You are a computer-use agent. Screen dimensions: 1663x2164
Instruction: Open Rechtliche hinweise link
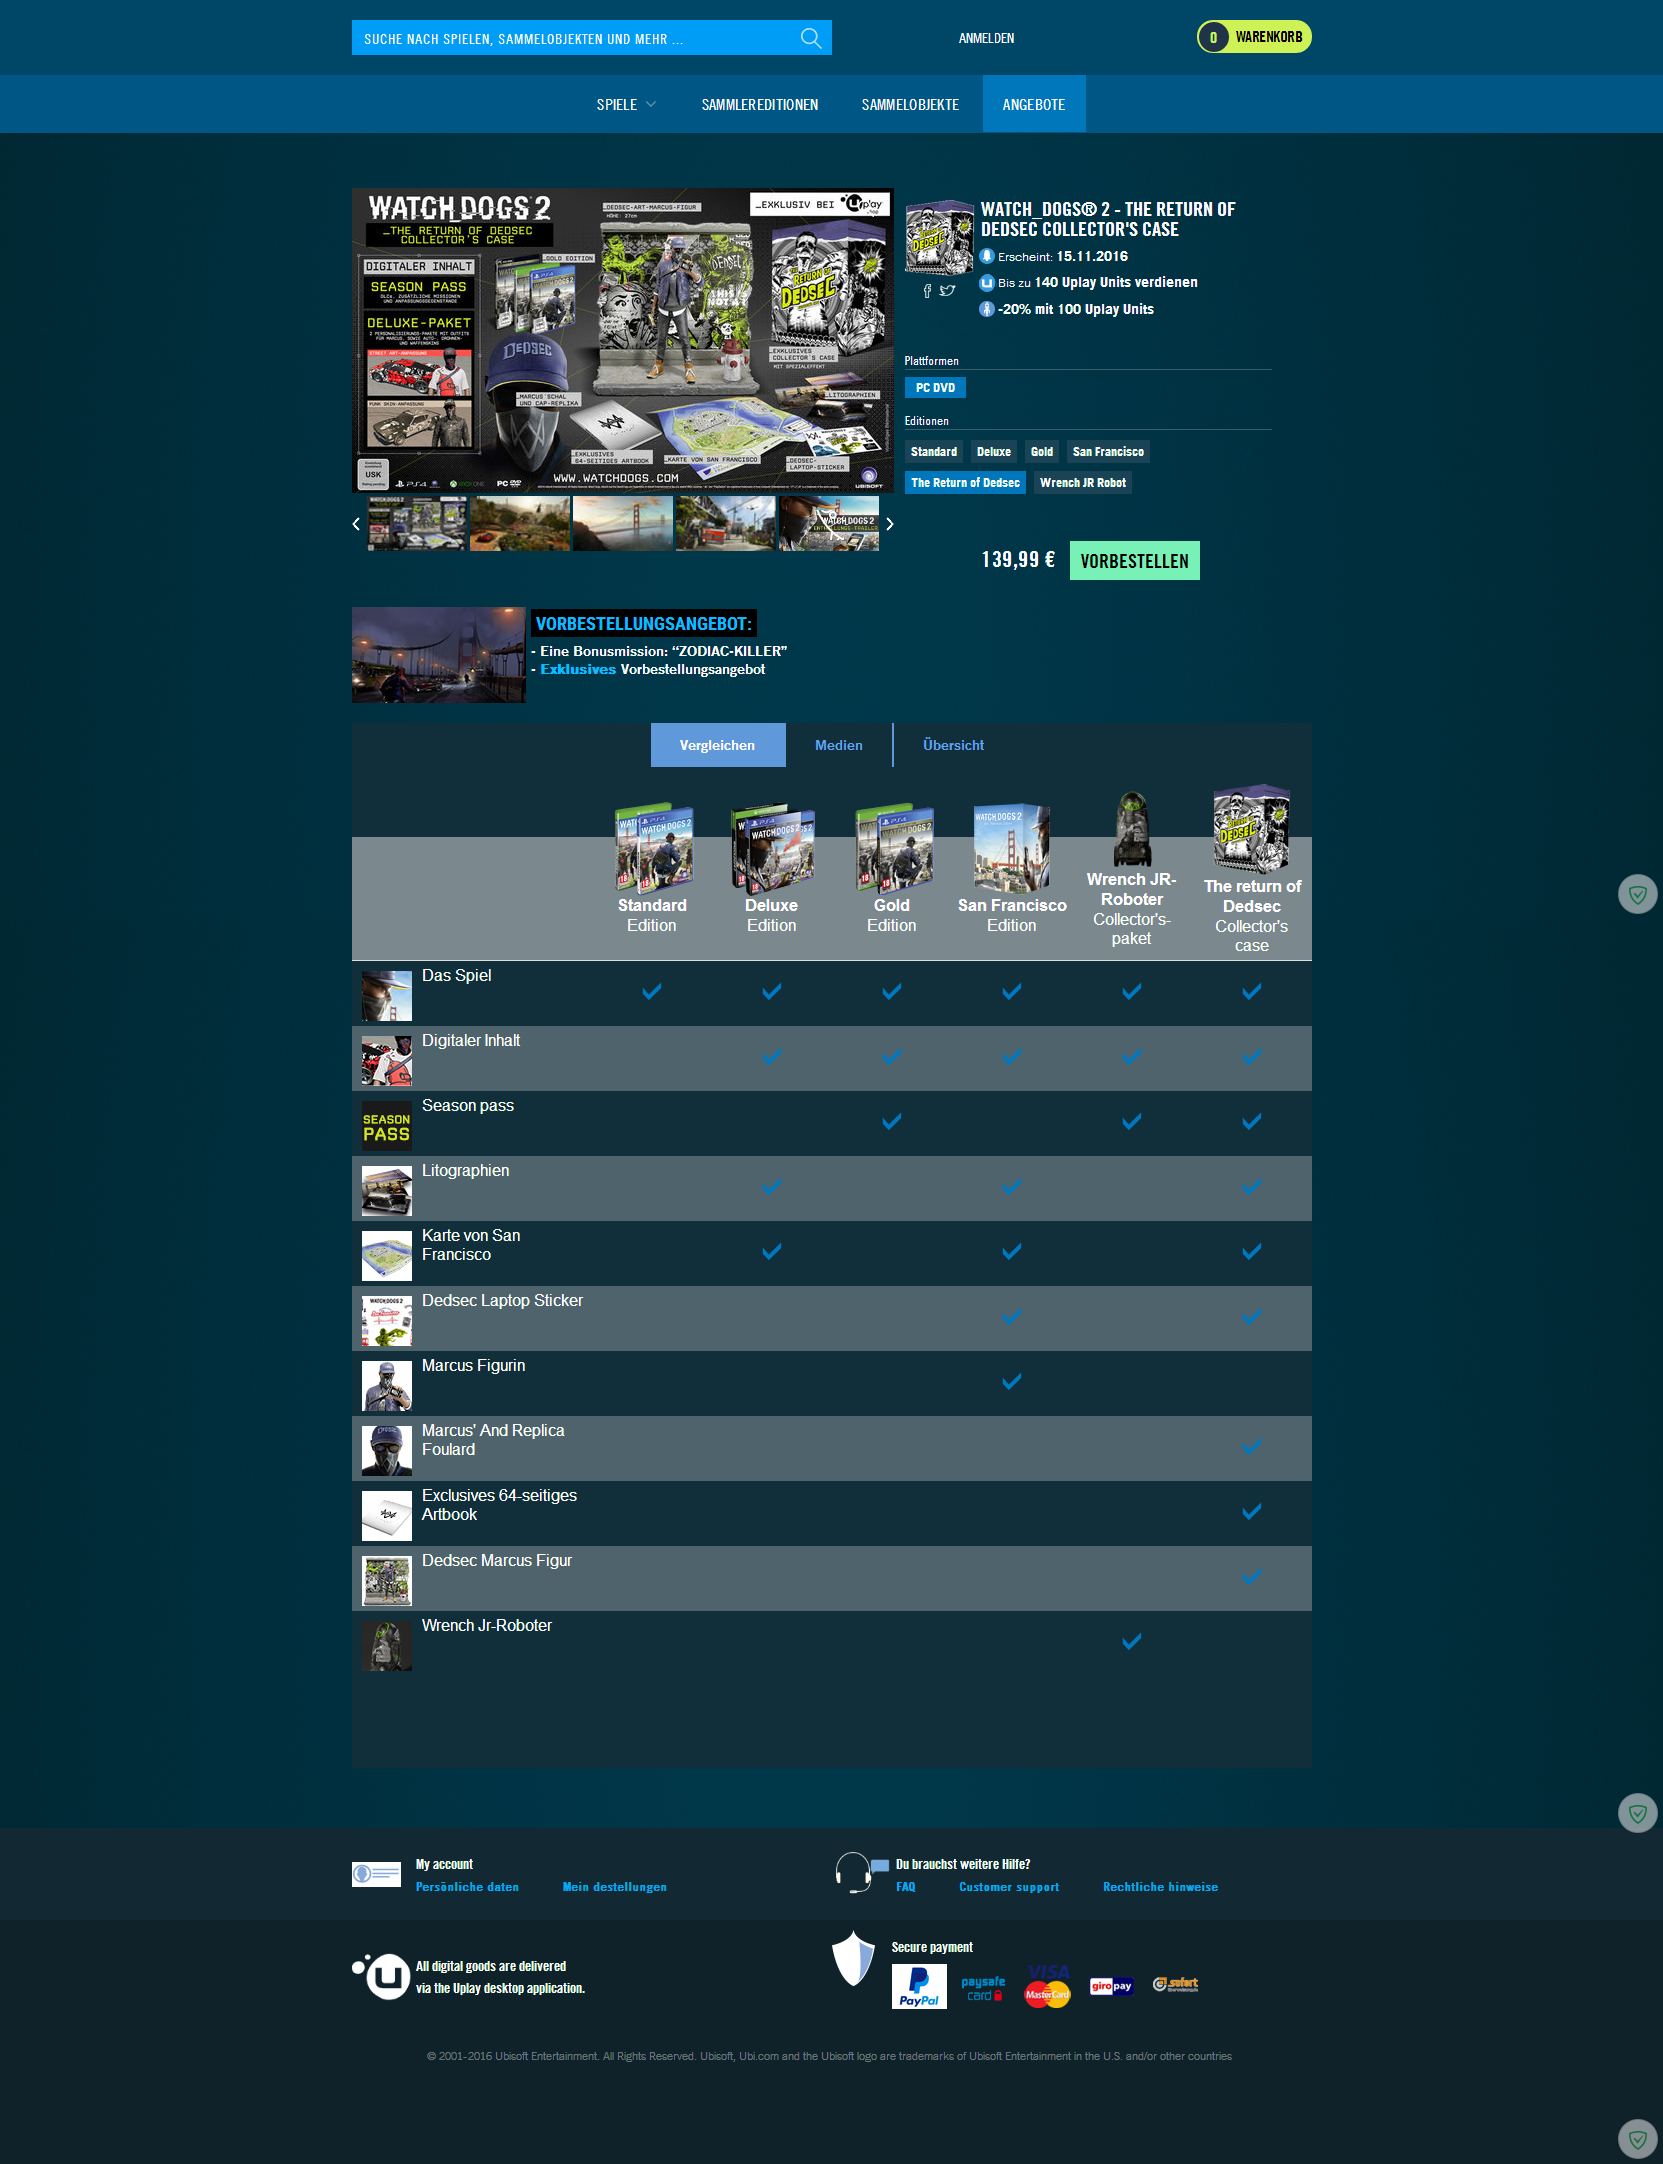tap(1160, 1887)
